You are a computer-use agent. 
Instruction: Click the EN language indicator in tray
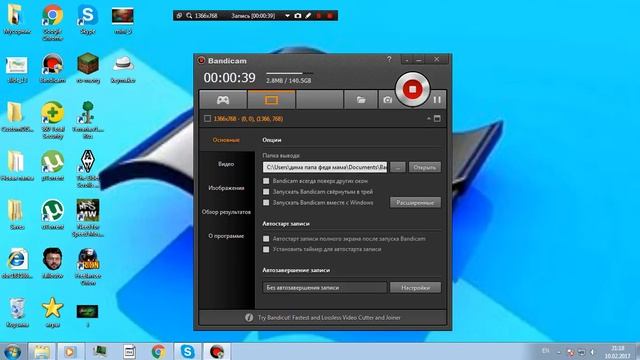click(545, 351)
